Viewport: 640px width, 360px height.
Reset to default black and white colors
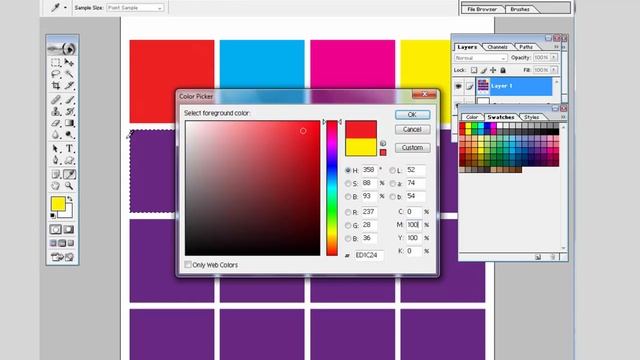53,216
